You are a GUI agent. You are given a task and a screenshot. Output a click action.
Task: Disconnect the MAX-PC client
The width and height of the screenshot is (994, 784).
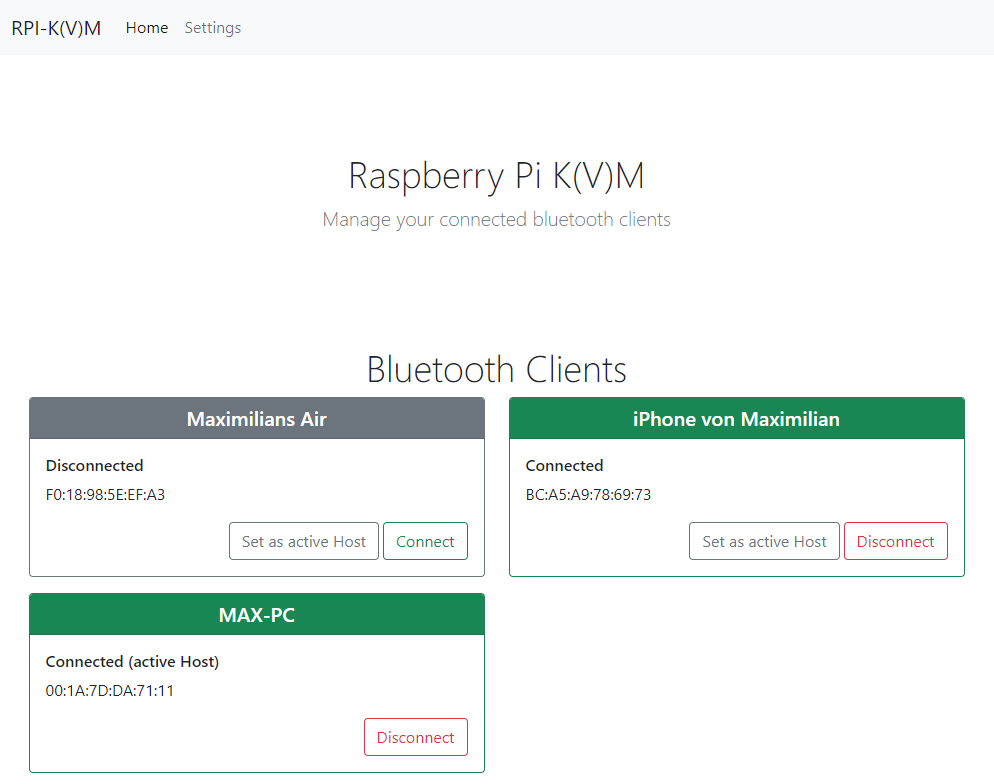[x=416, y=737]
